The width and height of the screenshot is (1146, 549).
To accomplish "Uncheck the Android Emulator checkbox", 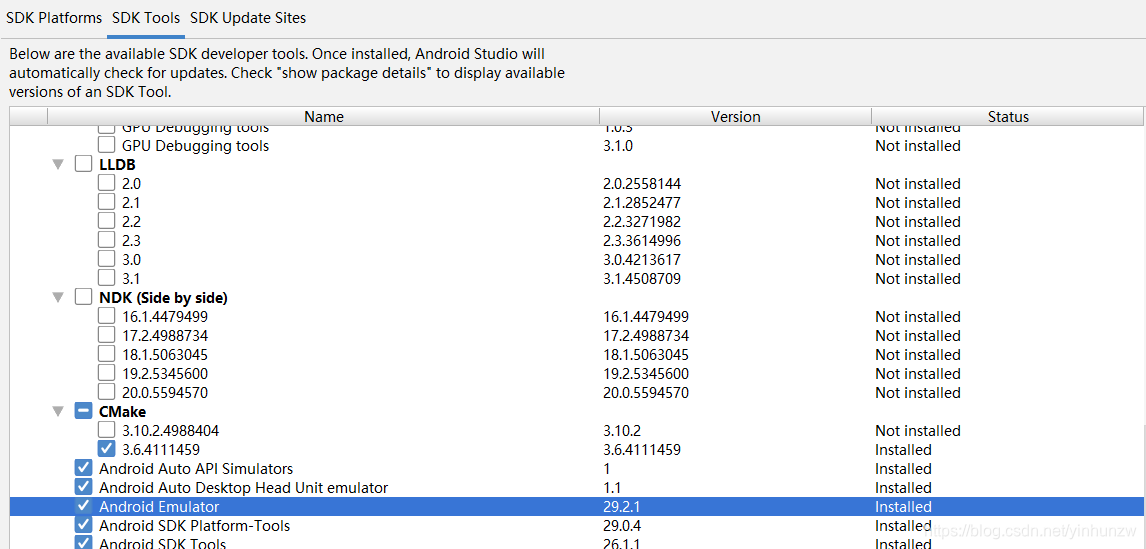I will (x=83, y=506).
